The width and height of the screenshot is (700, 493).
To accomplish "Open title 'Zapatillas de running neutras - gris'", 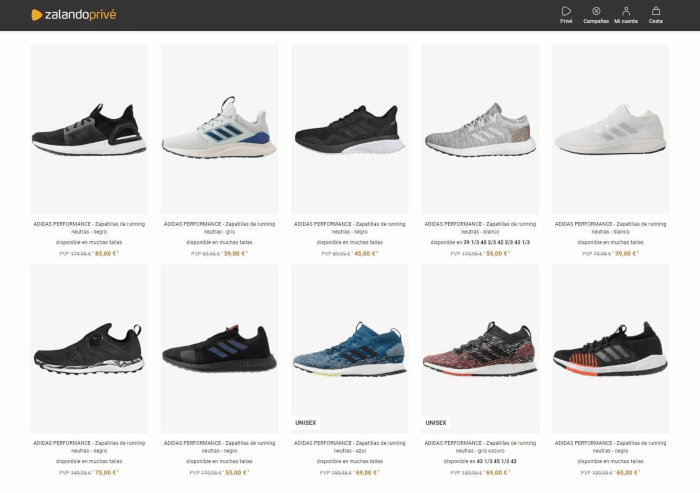I will coord(219,228).
